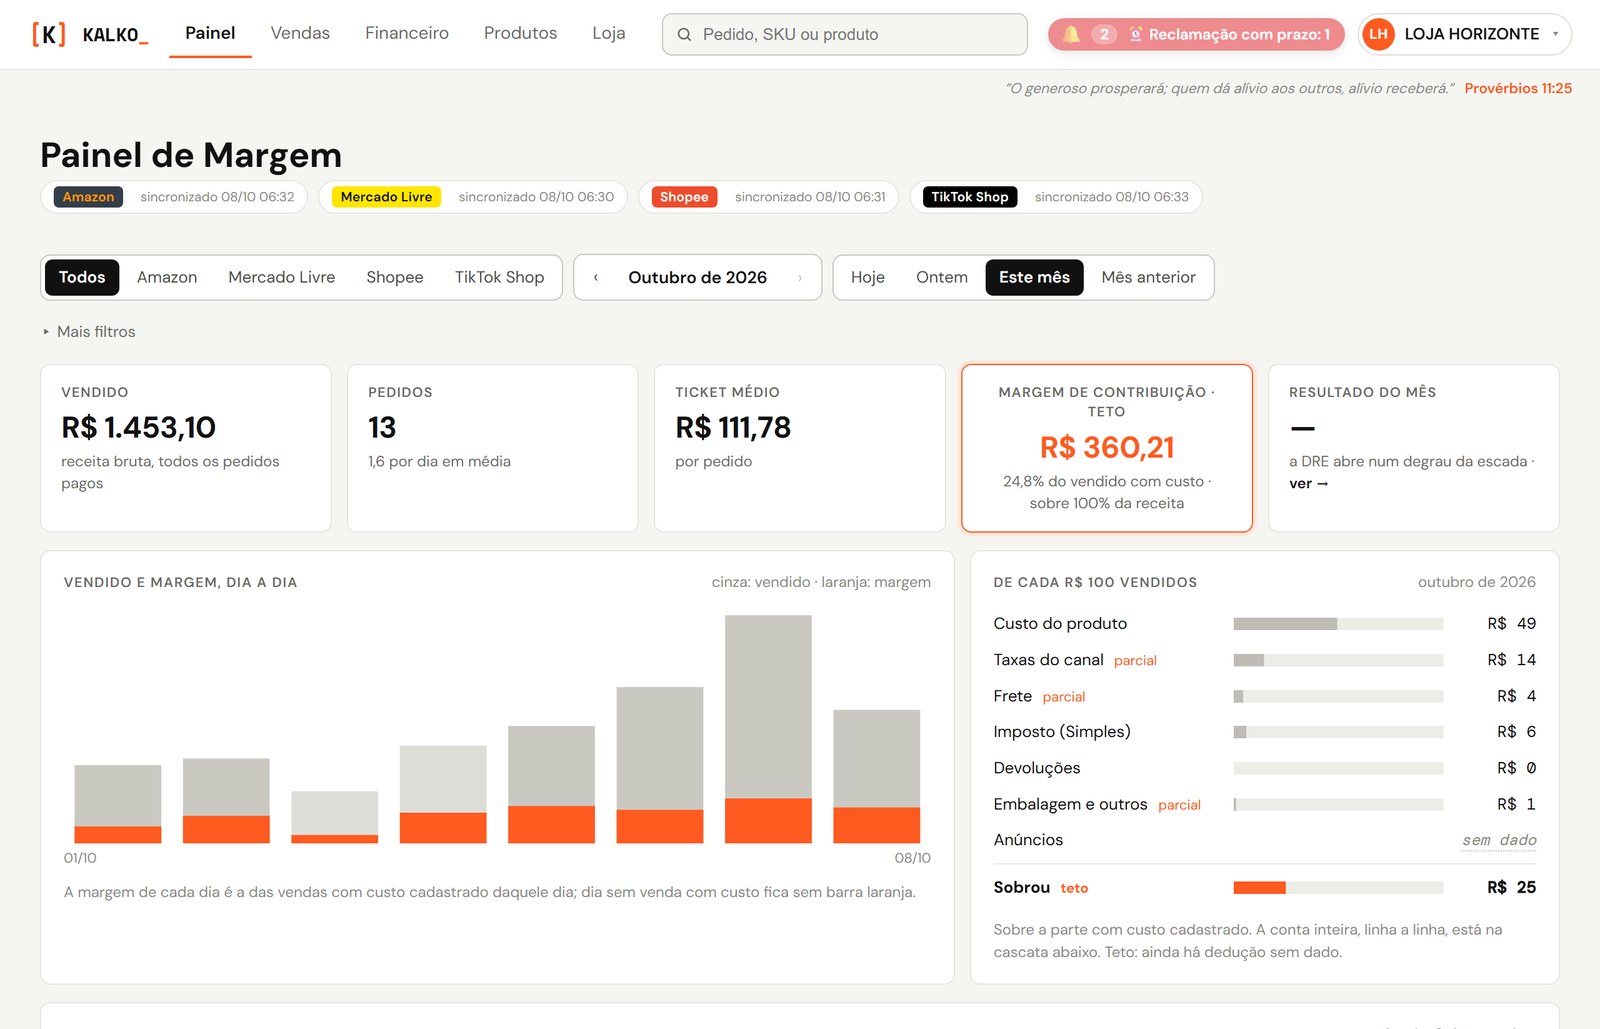
Task: Filter by Mercado Livre channel
Action: 282,277
